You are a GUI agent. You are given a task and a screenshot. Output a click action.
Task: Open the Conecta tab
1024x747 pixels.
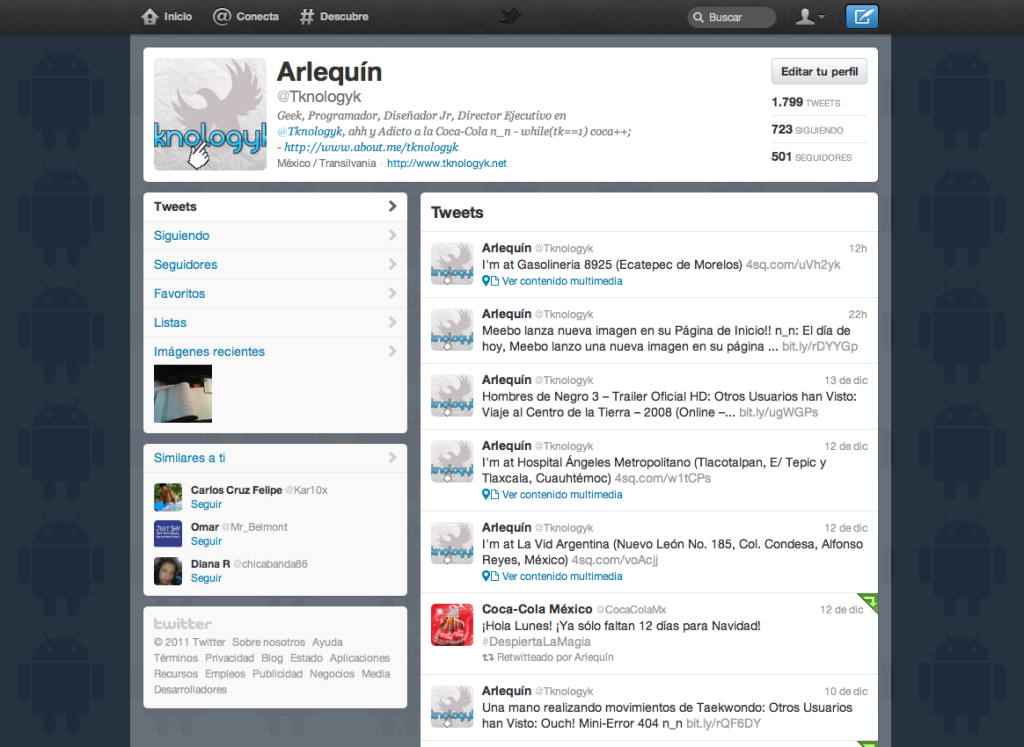(246, 16)
